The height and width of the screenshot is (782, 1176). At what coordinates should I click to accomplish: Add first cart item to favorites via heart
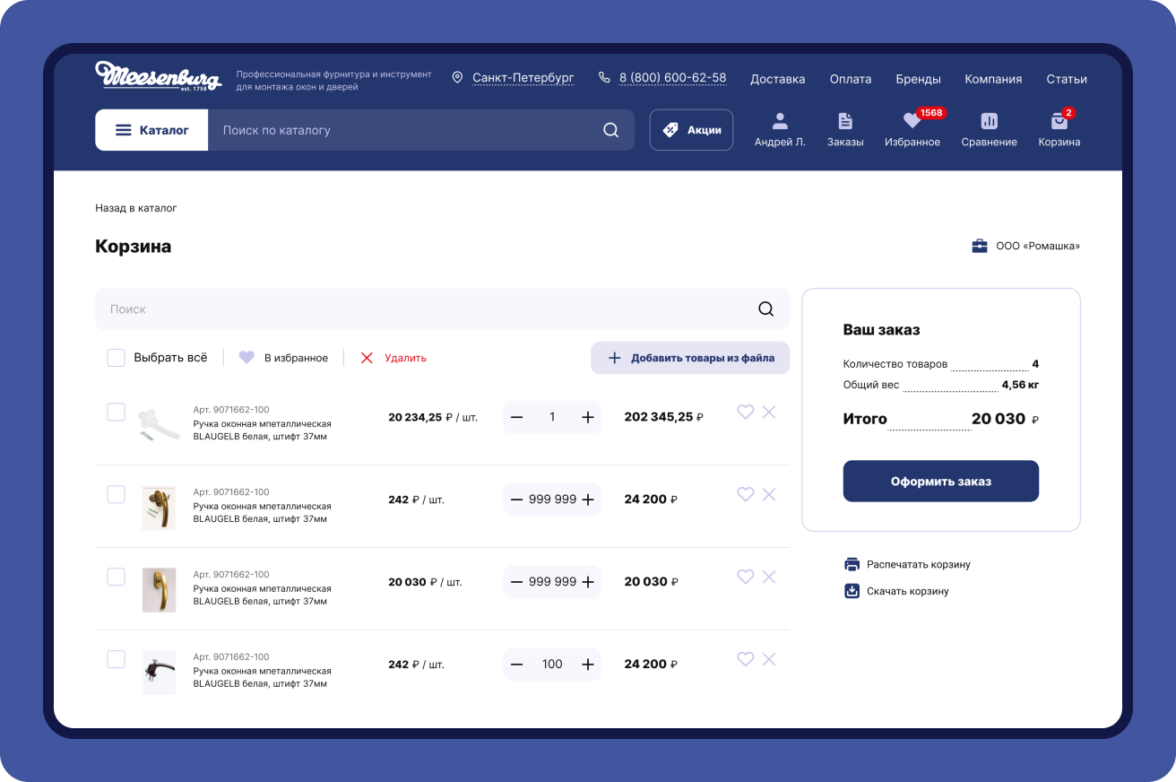coord(745,411)
